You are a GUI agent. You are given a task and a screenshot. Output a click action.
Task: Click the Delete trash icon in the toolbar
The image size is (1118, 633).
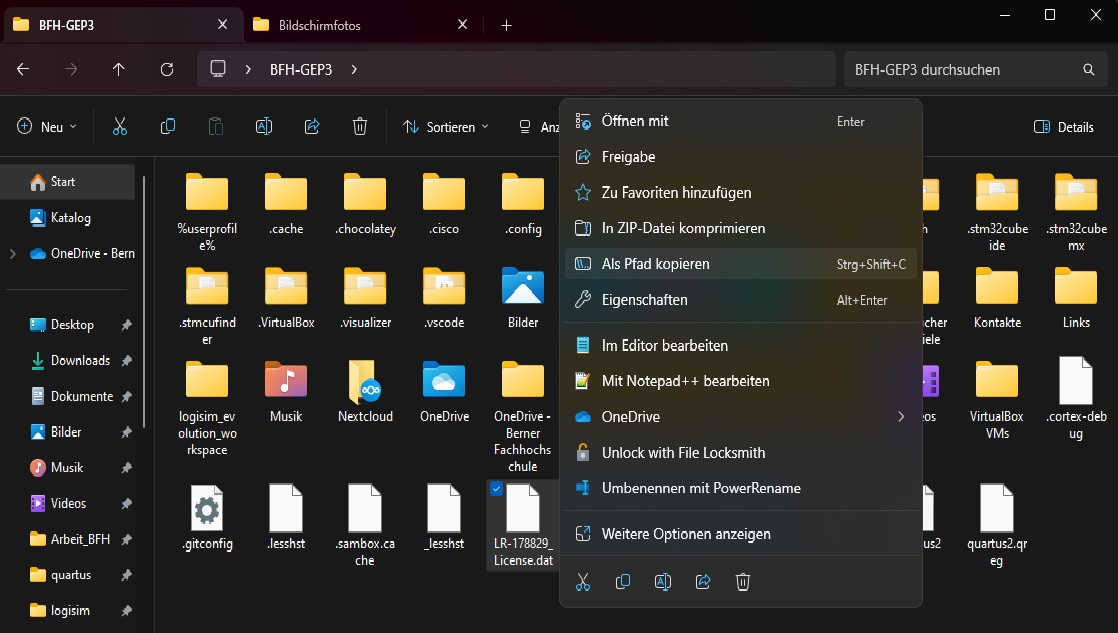tap(360, 127)
